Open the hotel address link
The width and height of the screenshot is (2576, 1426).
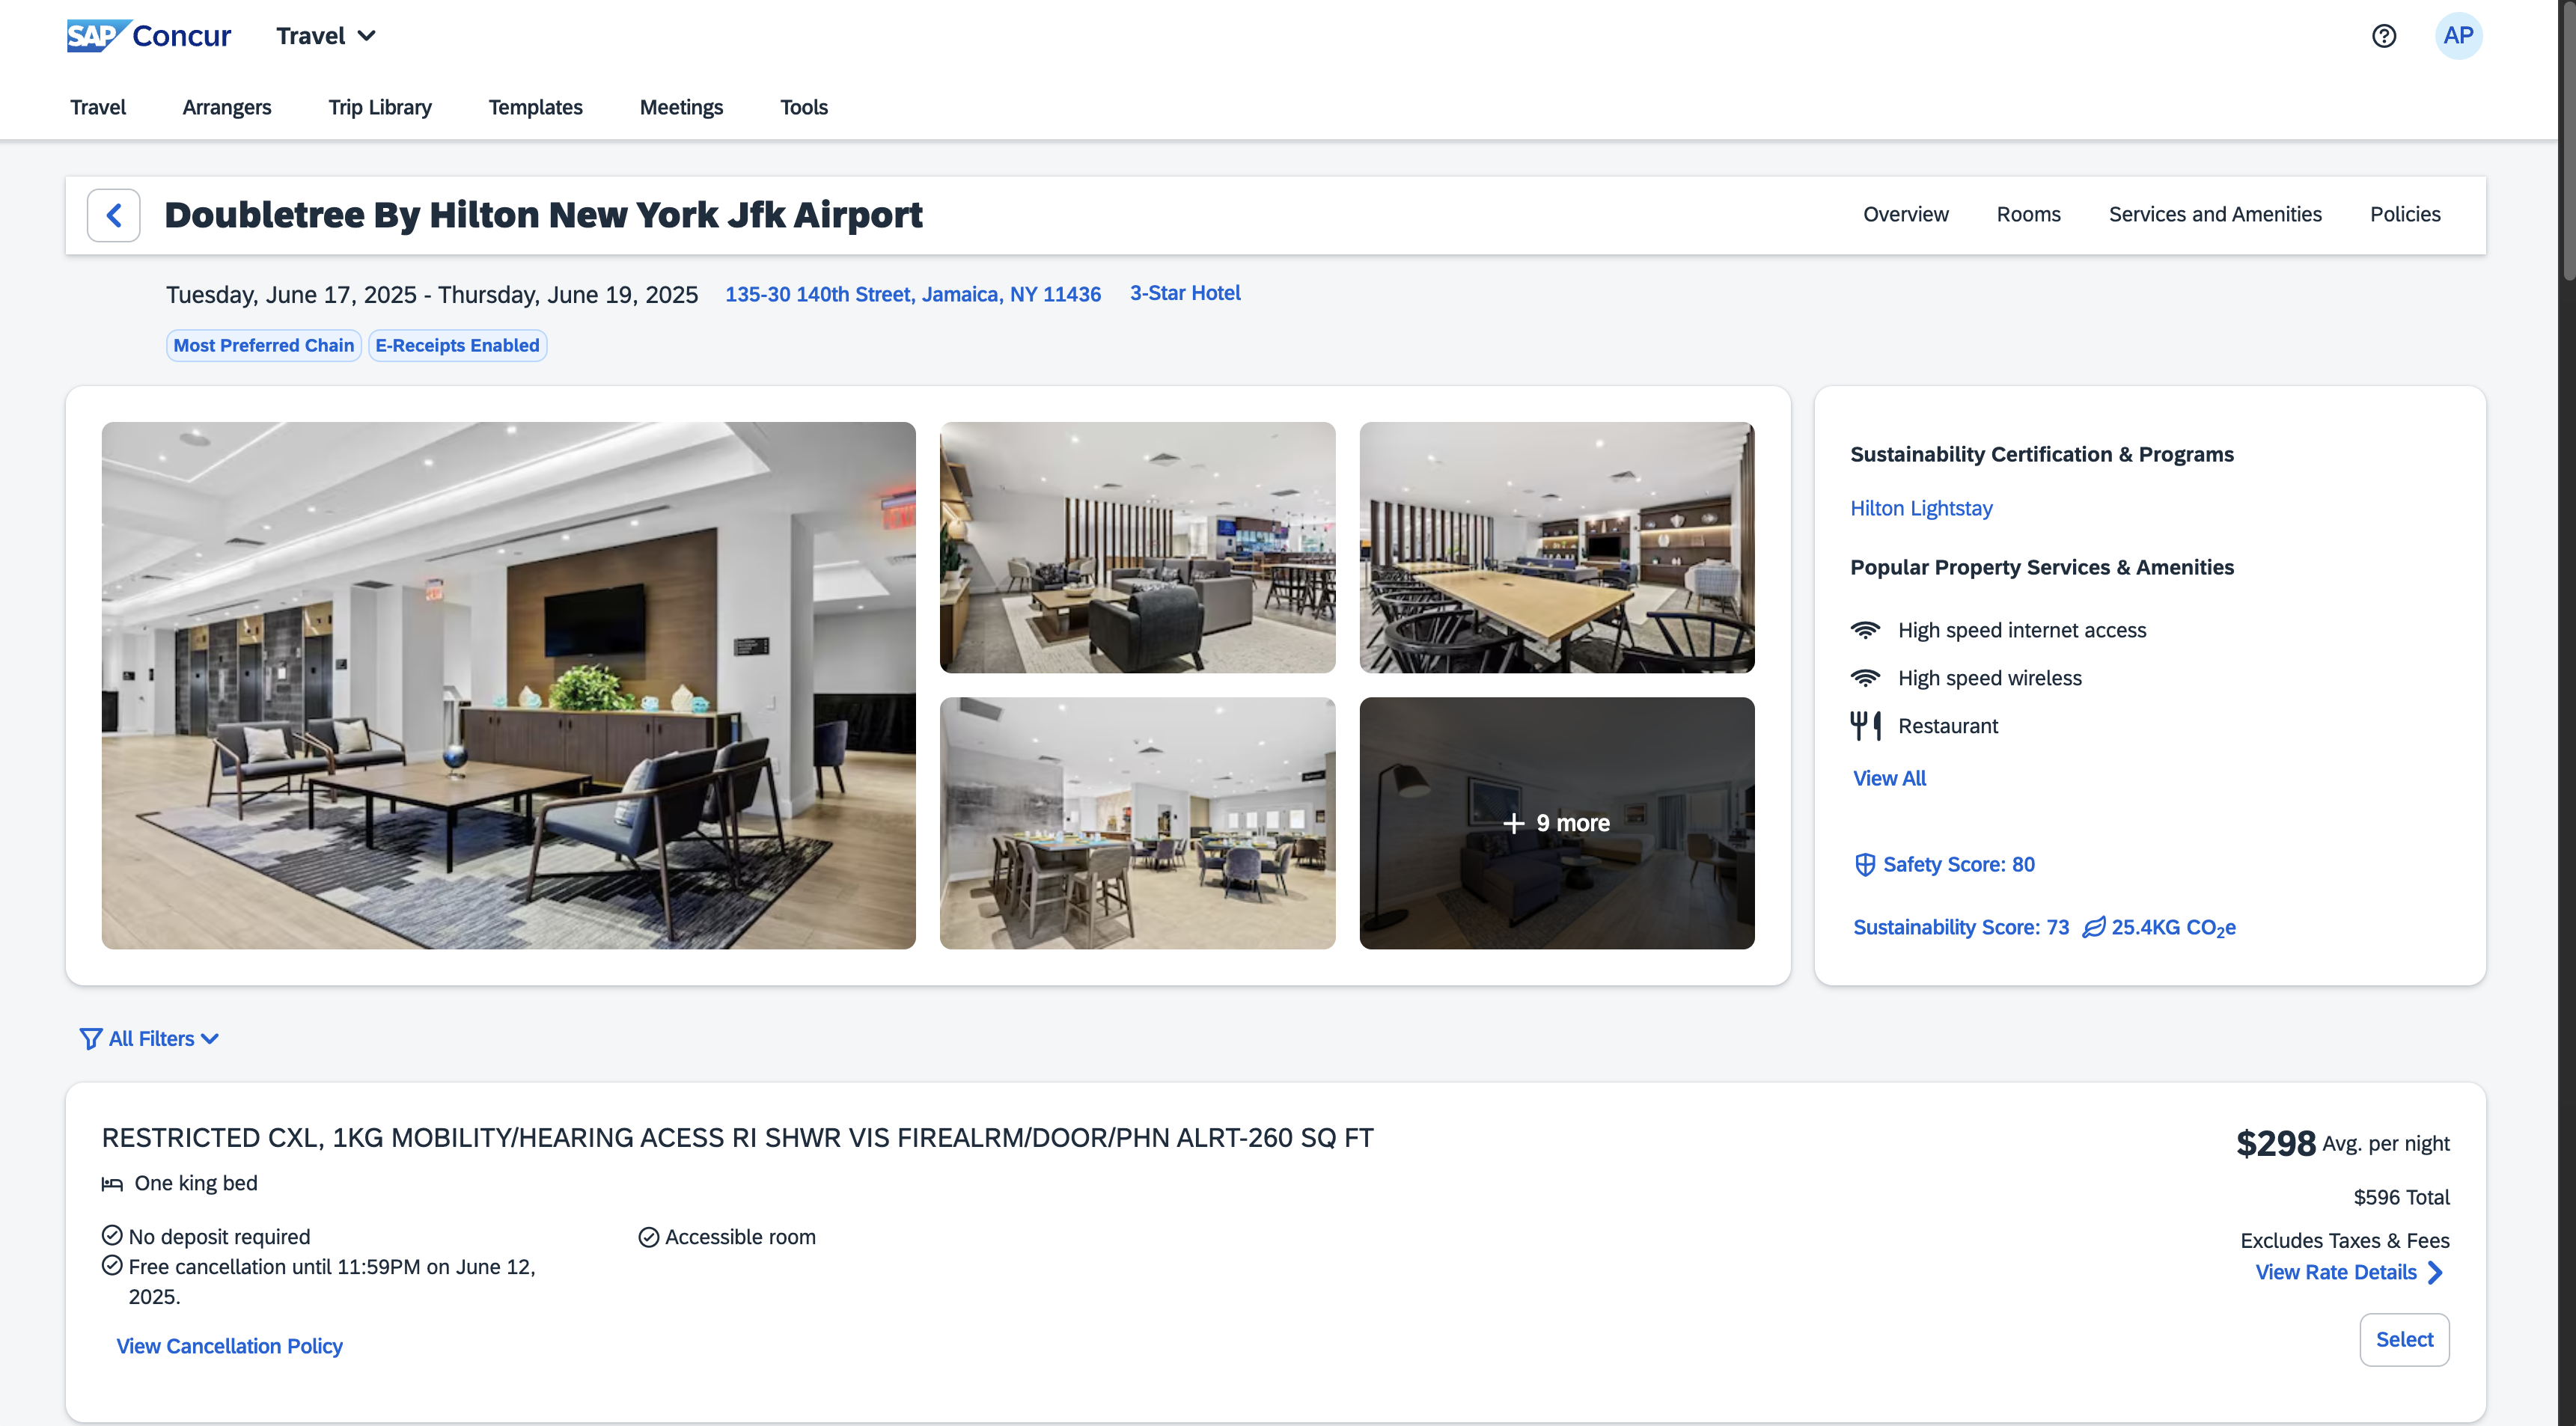pyautogui.click(x=913, y=294)
